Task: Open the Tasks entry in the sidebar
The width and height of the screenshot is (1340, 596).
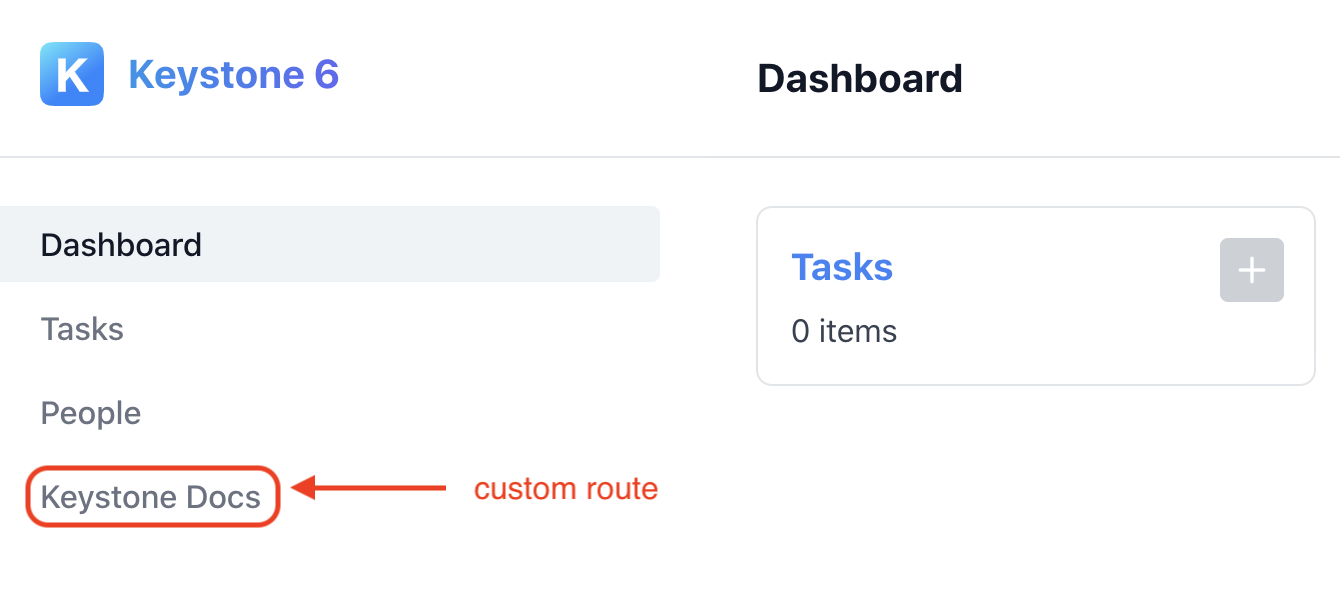Action: (x=82, y=328)
